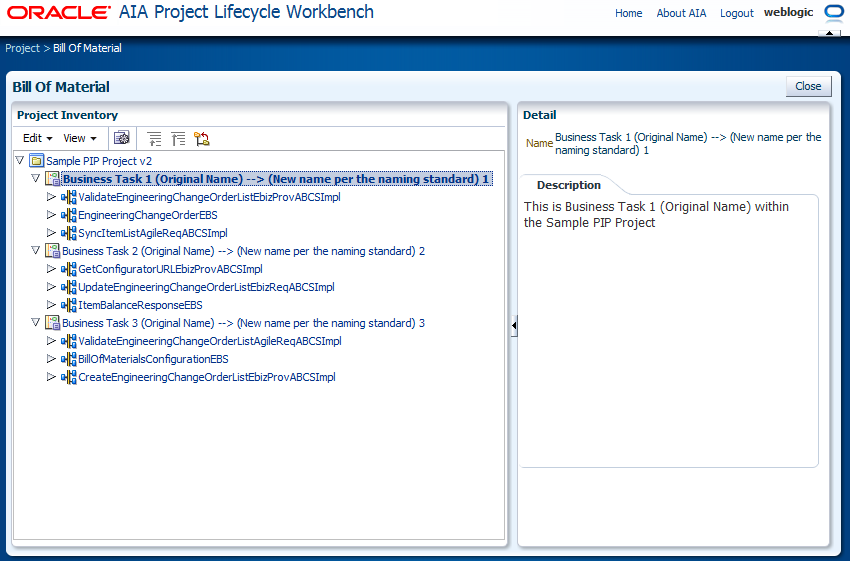Select the Business Task 2 tree row
Viewport: 850px width, 561px height.
tap(243, 251)
